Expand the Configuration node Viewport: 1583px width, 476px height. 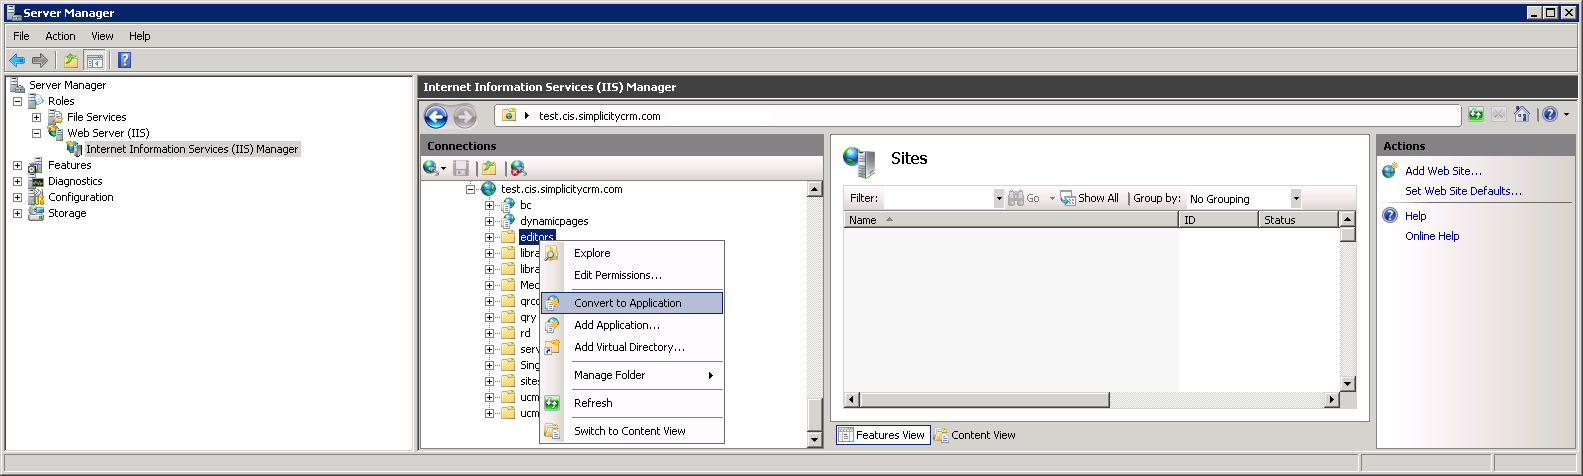tap(17, 197)
